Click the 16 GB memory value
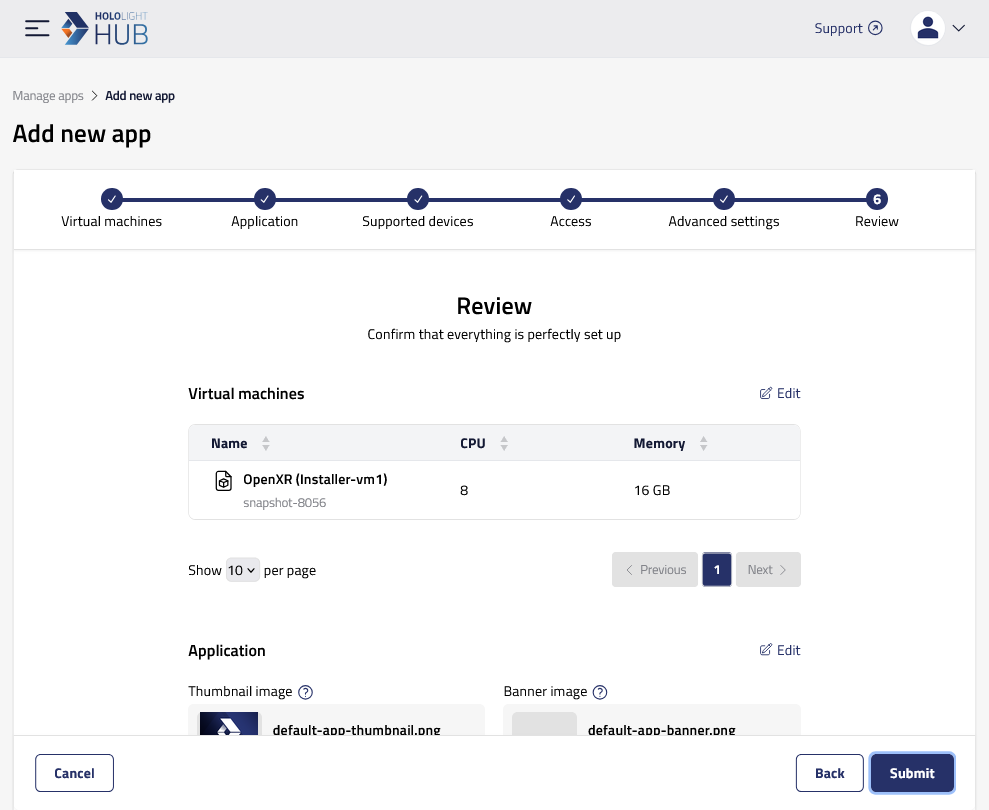 (x=652, y=490)
